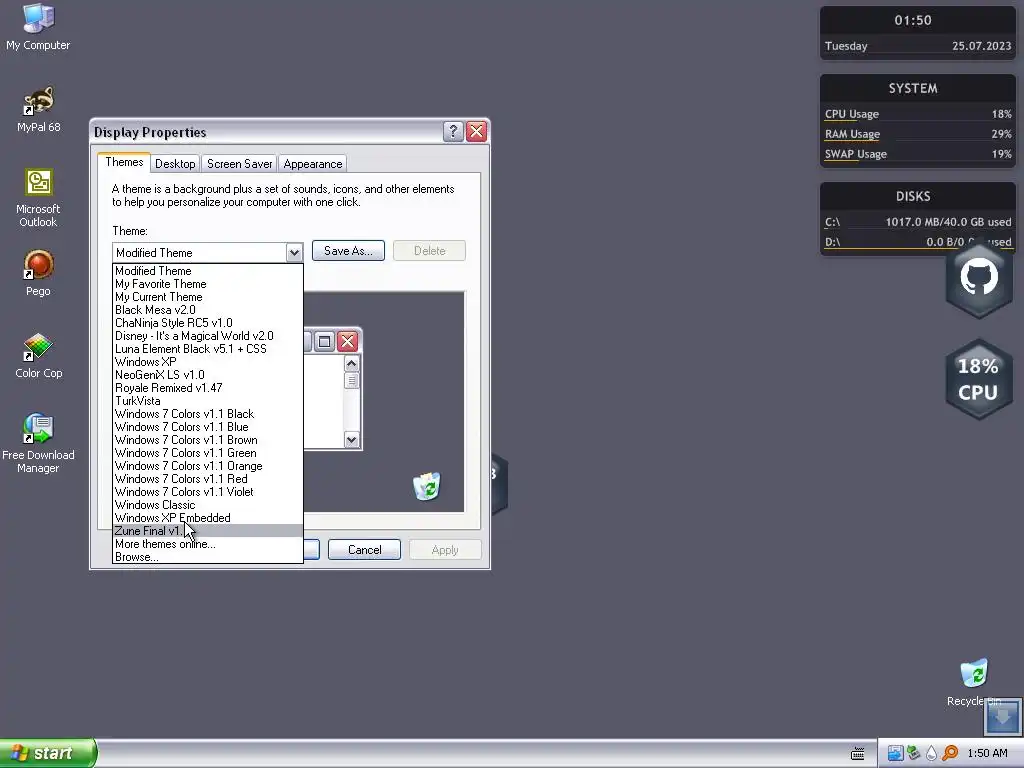Click the 01:50 clock widget
The height and width of the screenshot is (768, 1024).
point(913,20)
